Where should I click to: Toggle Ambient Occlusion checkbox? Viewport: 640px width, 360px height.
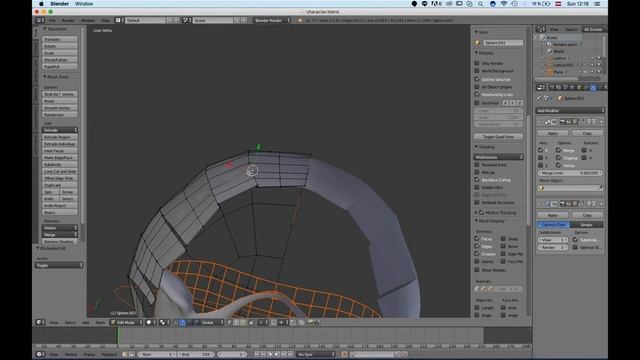pos(477,202)
